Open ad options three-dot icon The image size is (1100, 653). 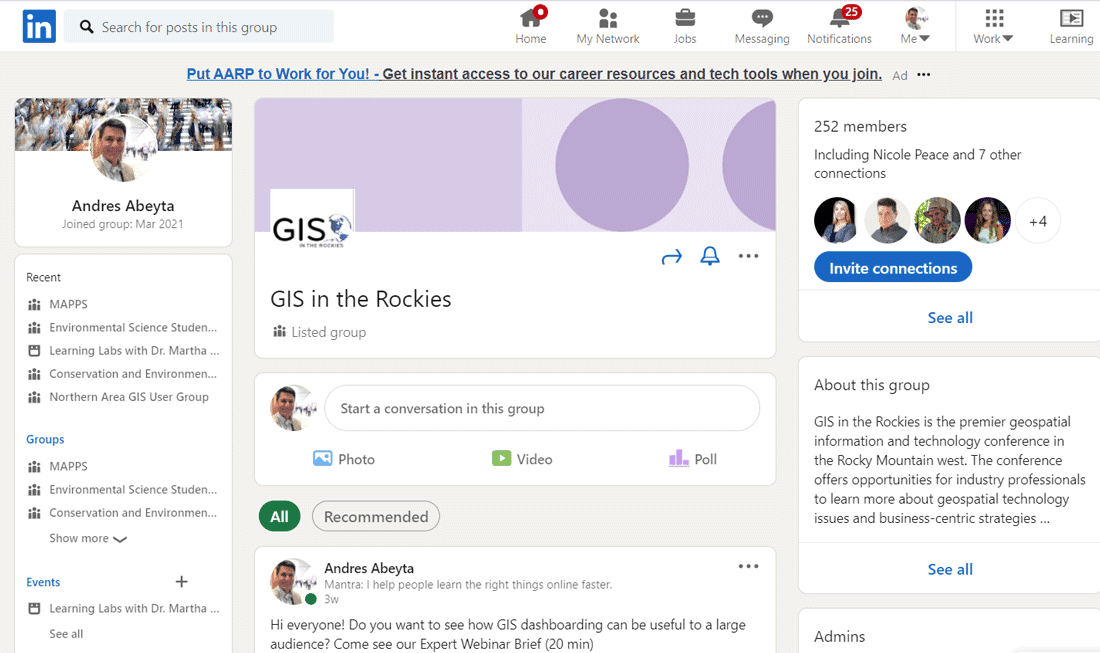click(x=924, y=74)
